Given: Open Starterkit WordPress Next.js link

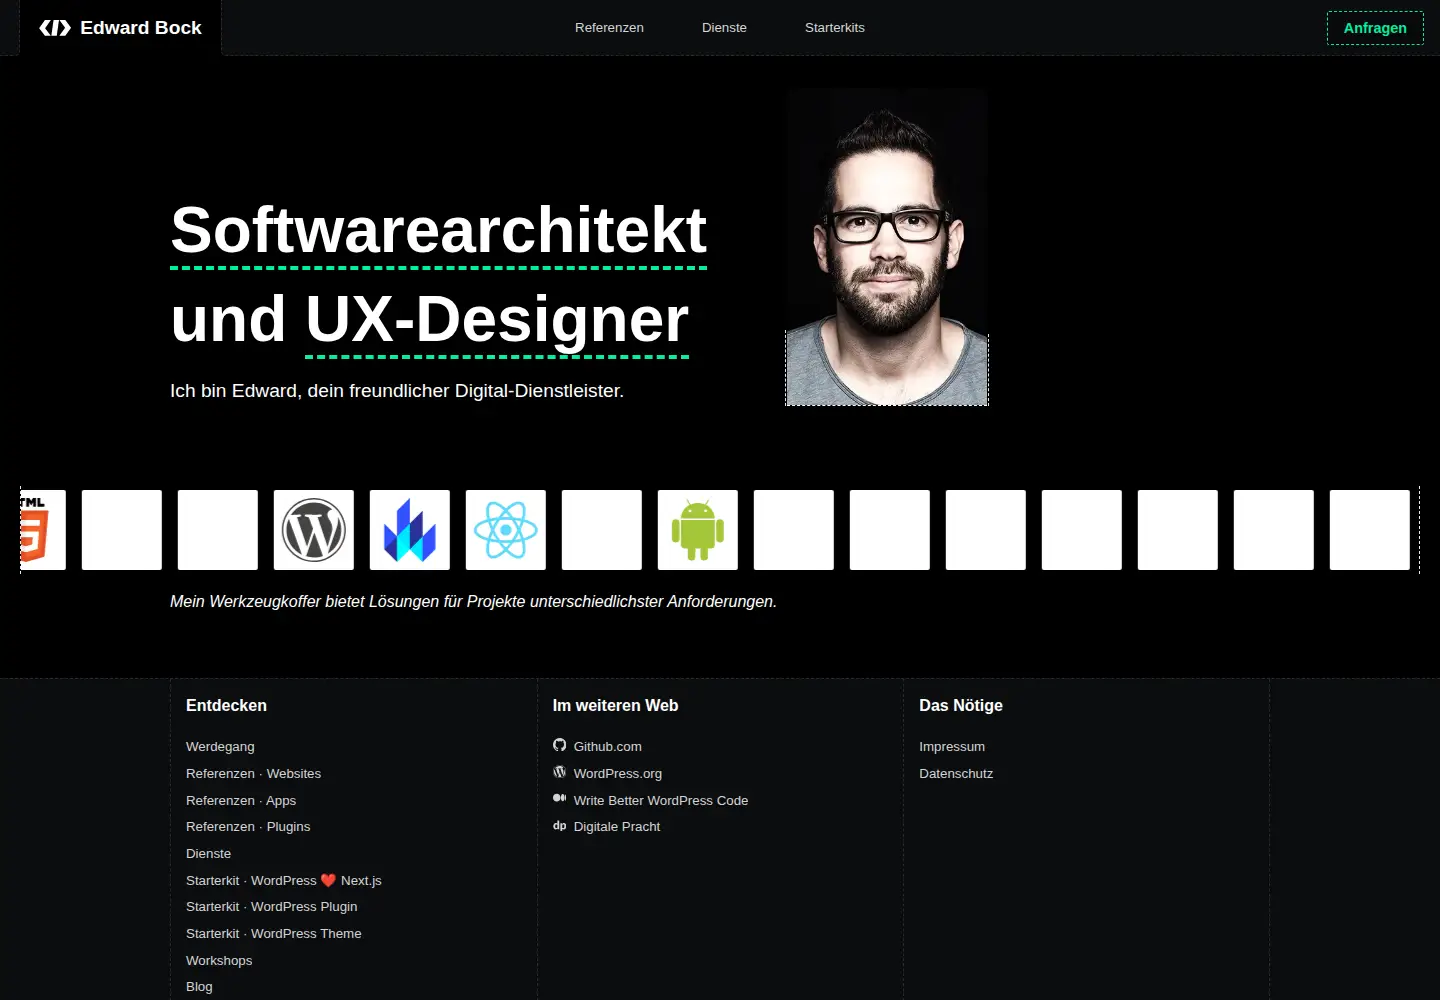Looking at the screenshot, I should (284, 881).
